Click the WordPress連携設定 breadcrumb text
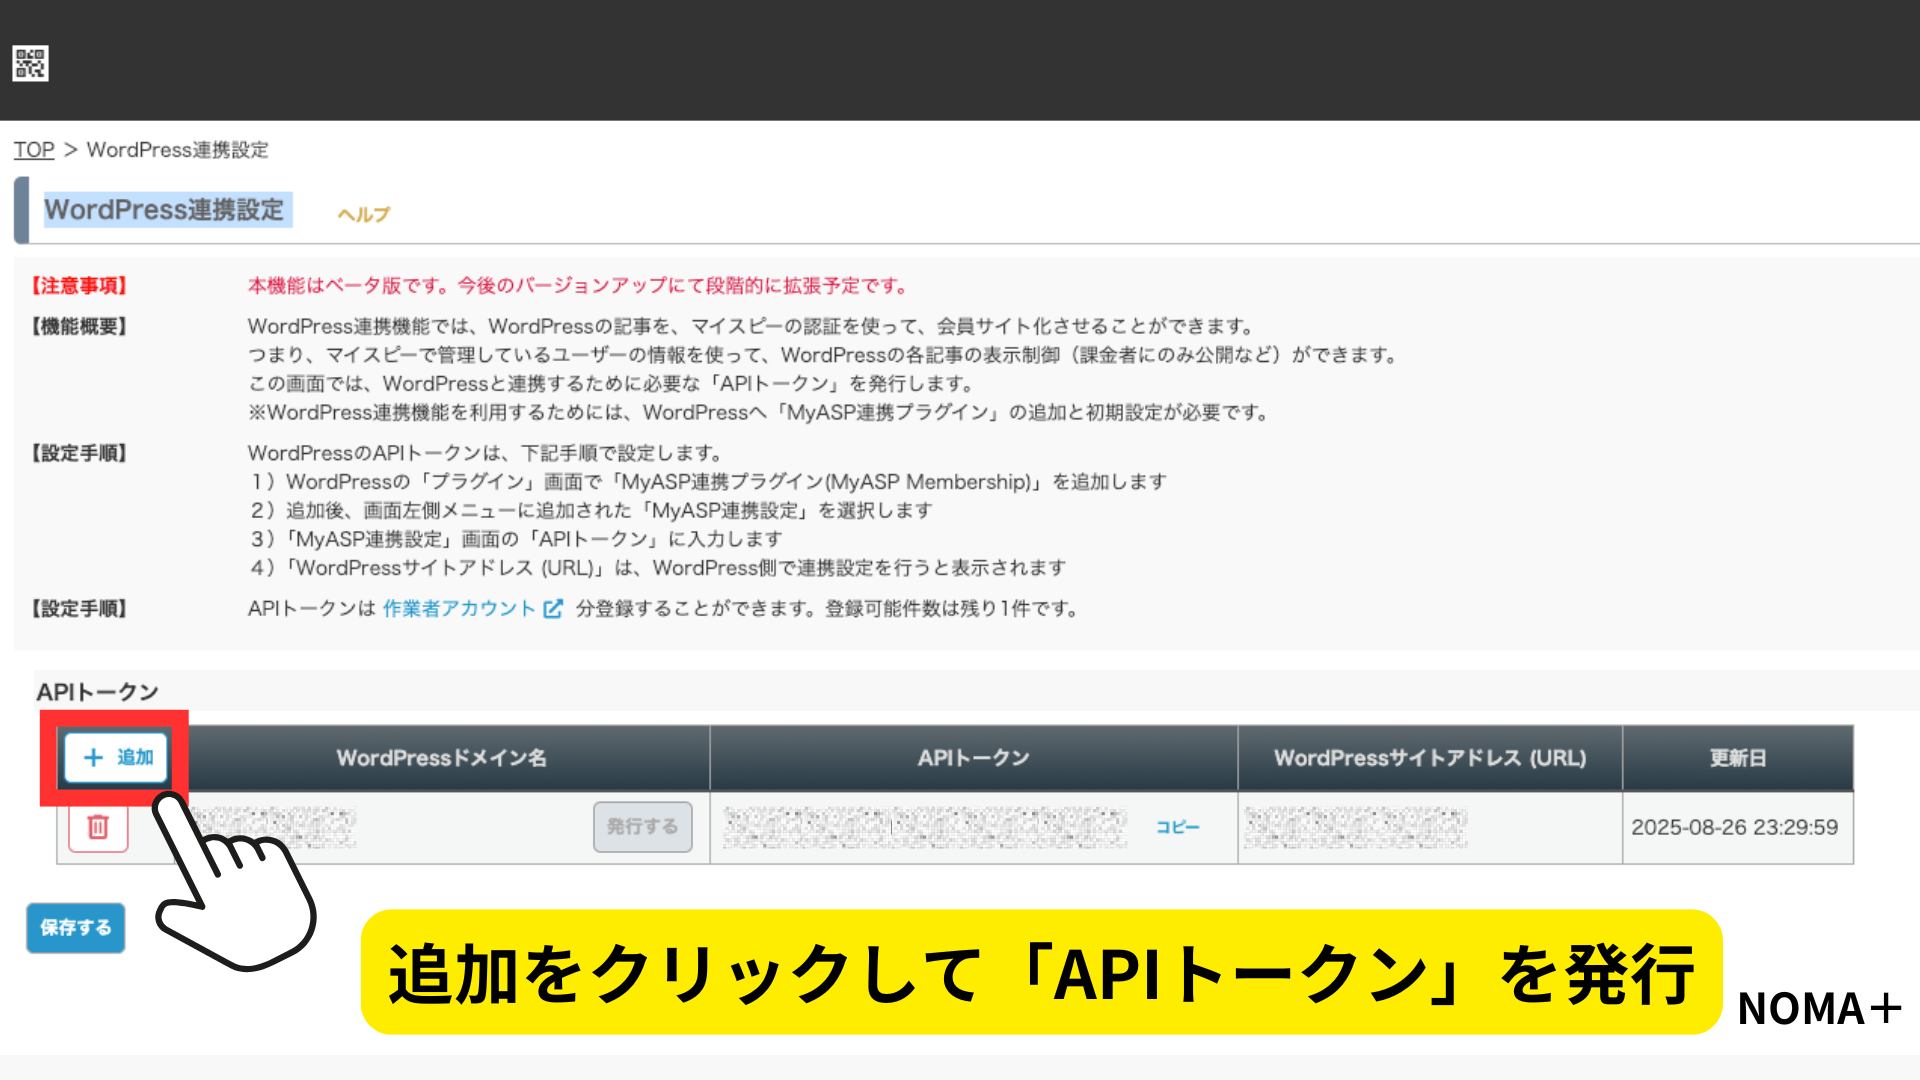This screenshot has width=1920, height=1080. point(178,150)
